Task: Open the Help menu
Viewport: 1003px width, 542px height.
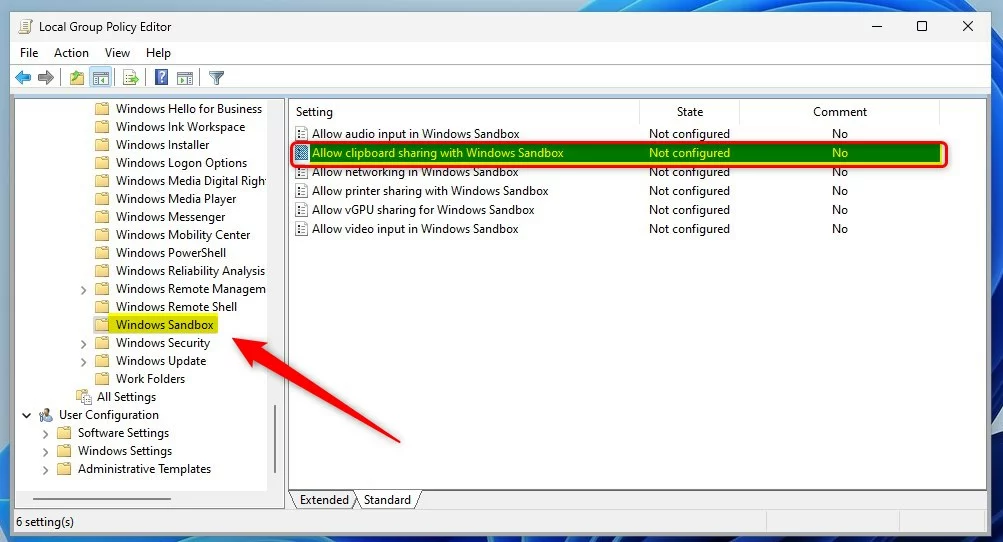Action: [x=158, y=53]
